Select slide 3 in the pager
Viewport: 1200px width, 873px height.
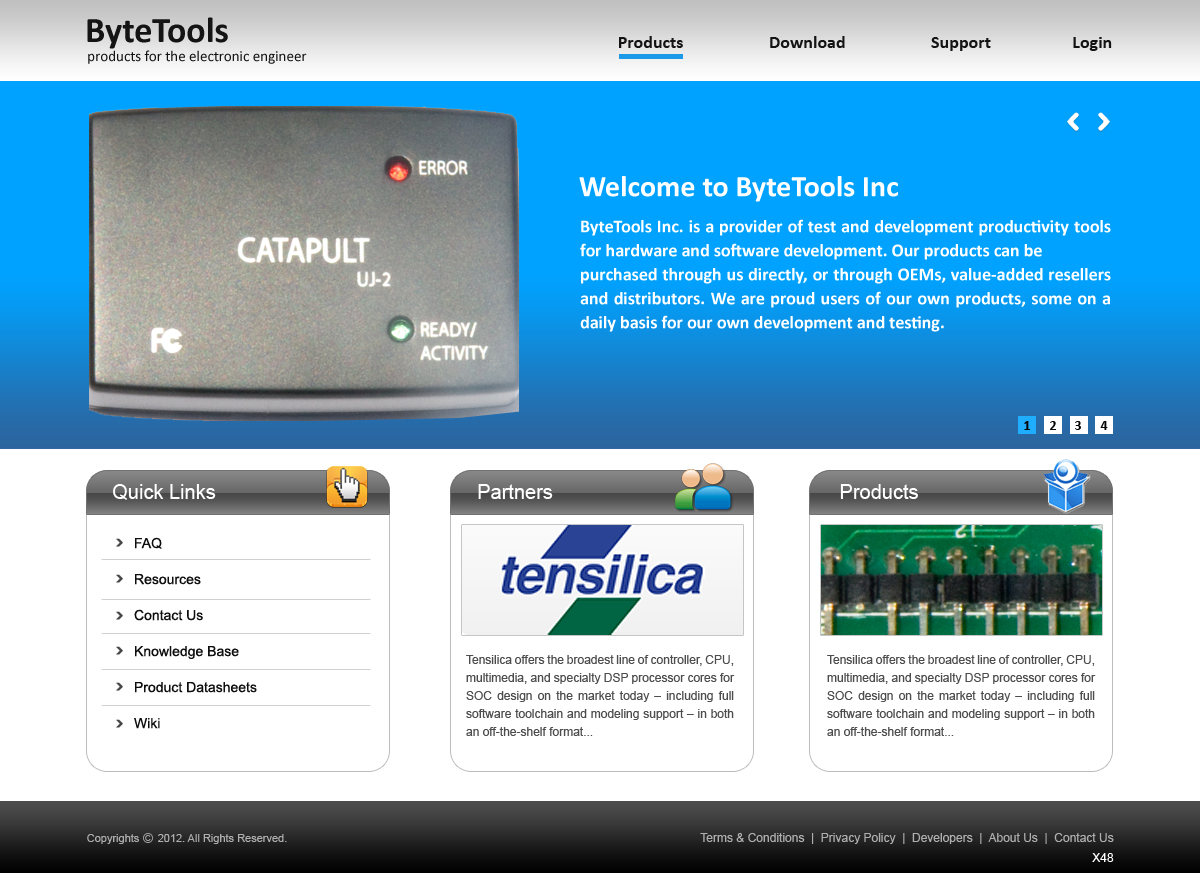point(1078,425)
